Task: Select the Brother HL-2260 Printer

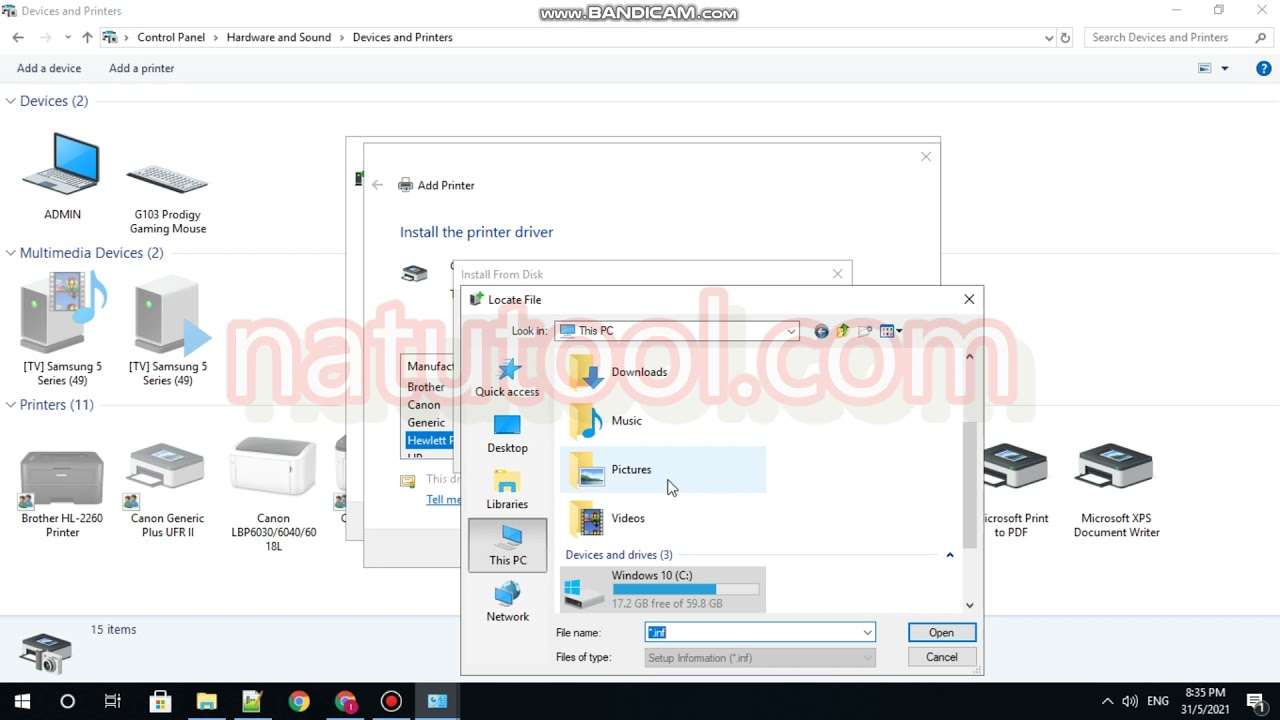Action: pos(62,493)
